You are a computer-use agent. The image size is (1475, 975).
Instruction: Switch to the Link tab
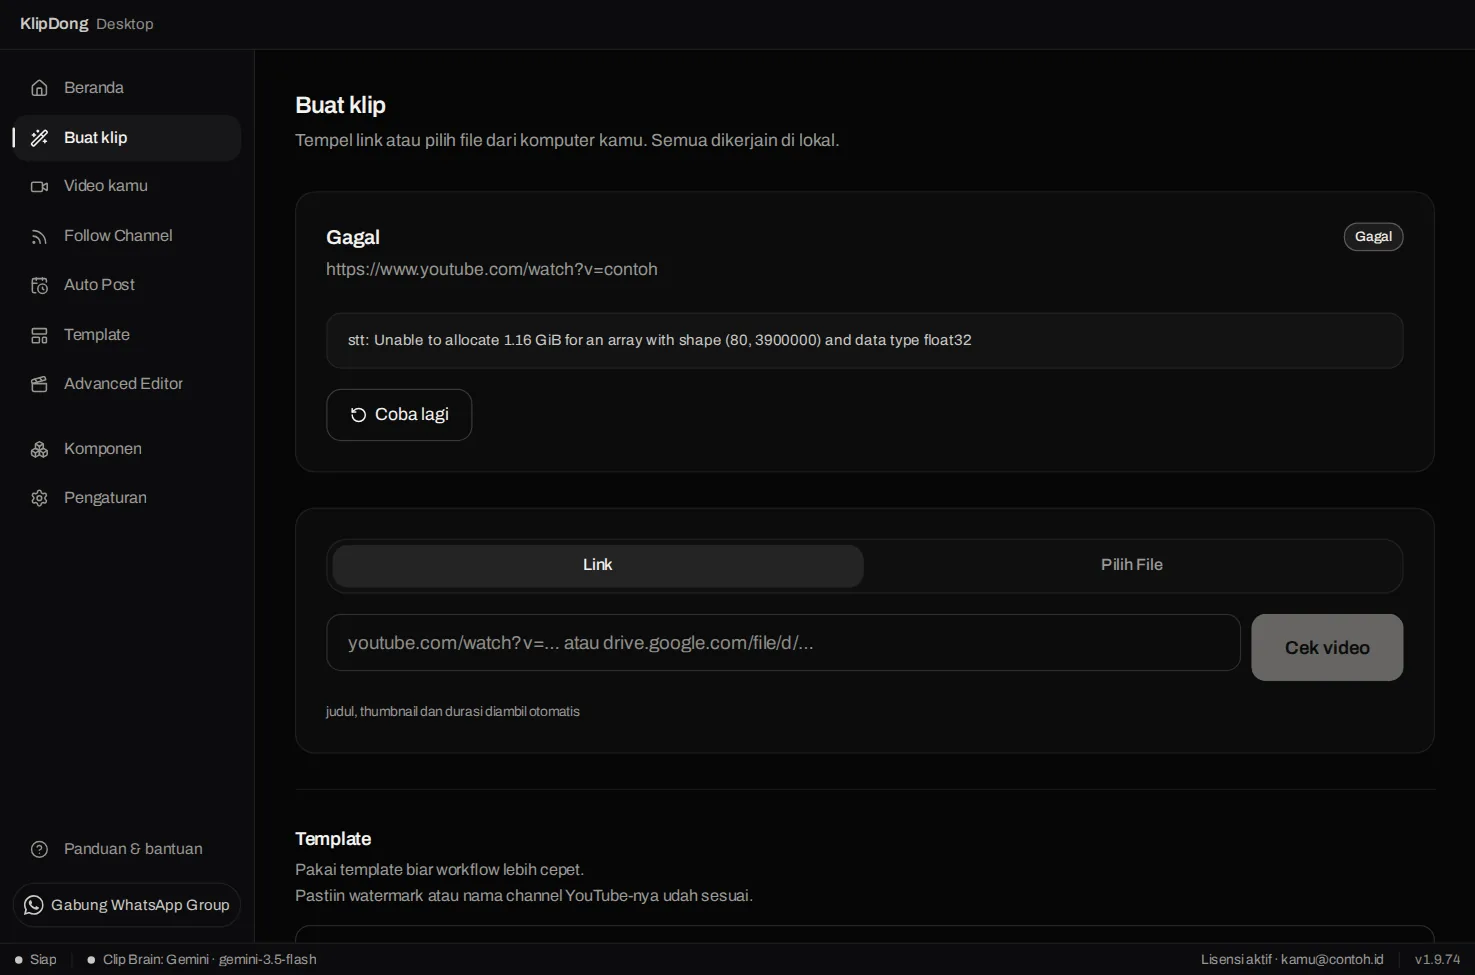[598, 566]
